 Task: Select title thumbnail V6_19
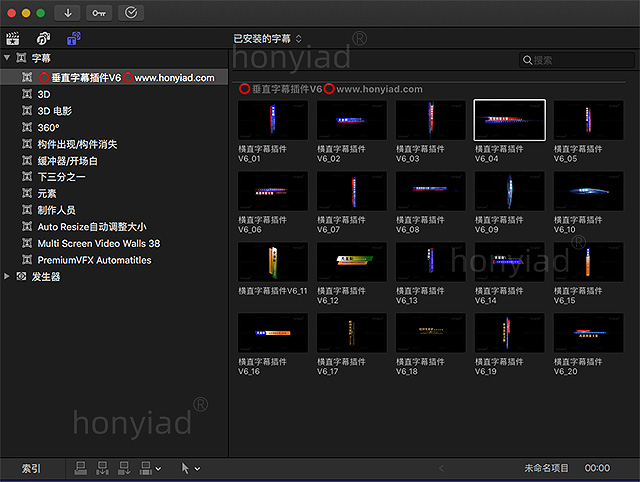coord(509,333)
